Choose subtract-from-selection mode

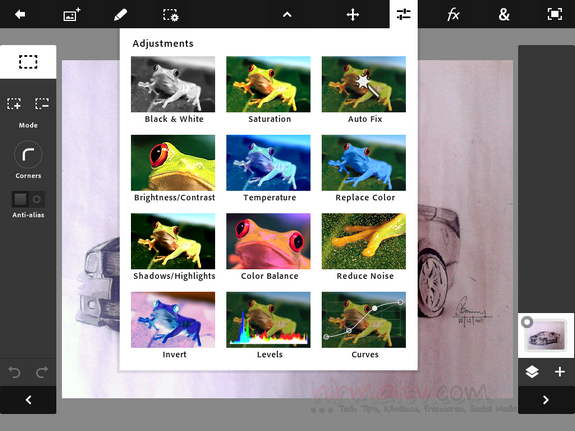coord(42,103)
